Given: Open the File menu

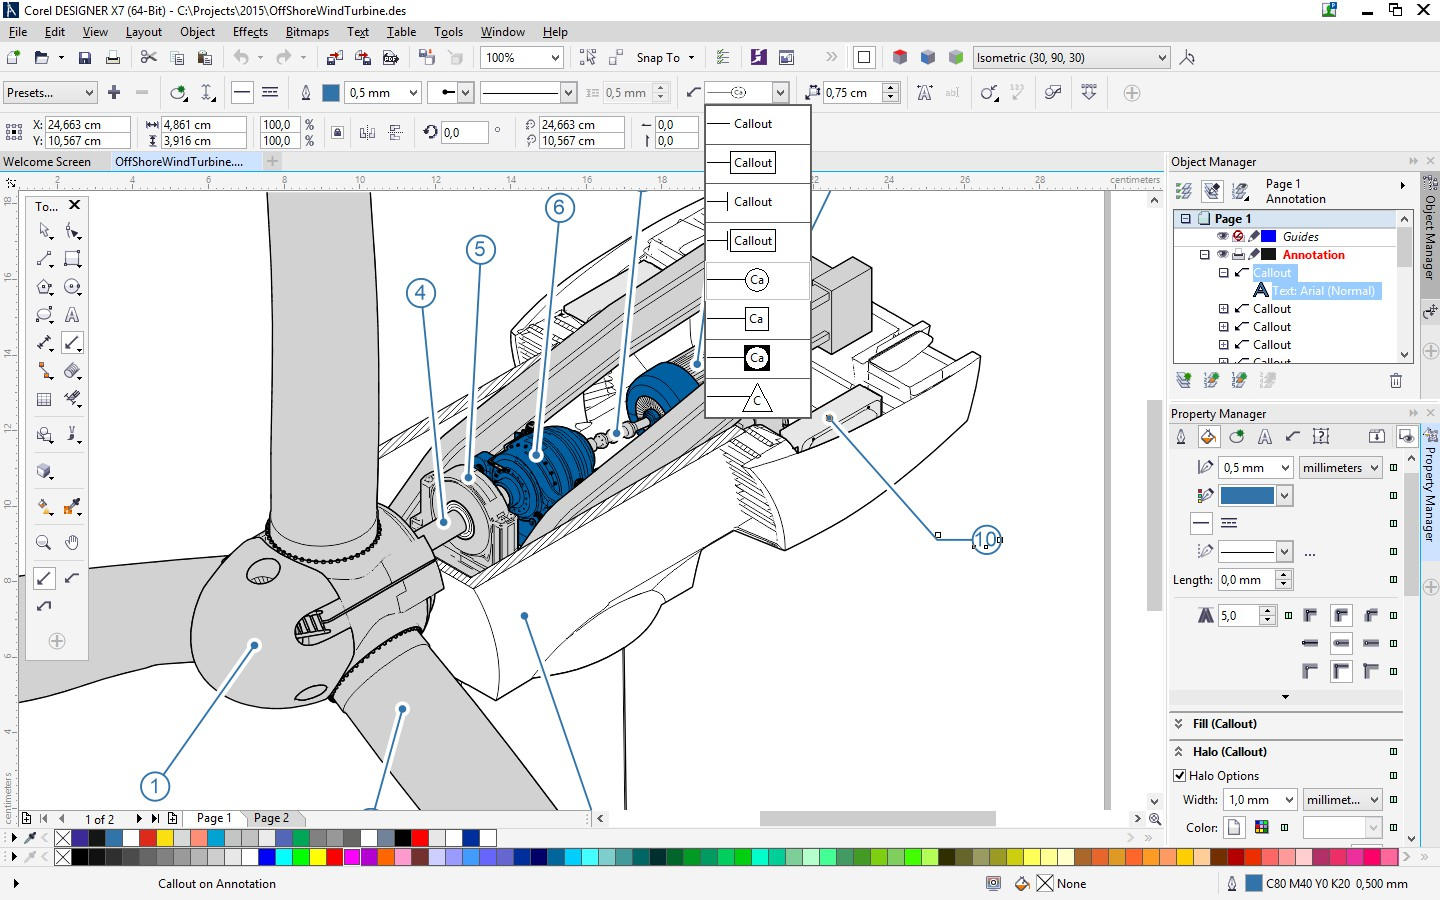Looking at the screenshot, I should (17, 32).
